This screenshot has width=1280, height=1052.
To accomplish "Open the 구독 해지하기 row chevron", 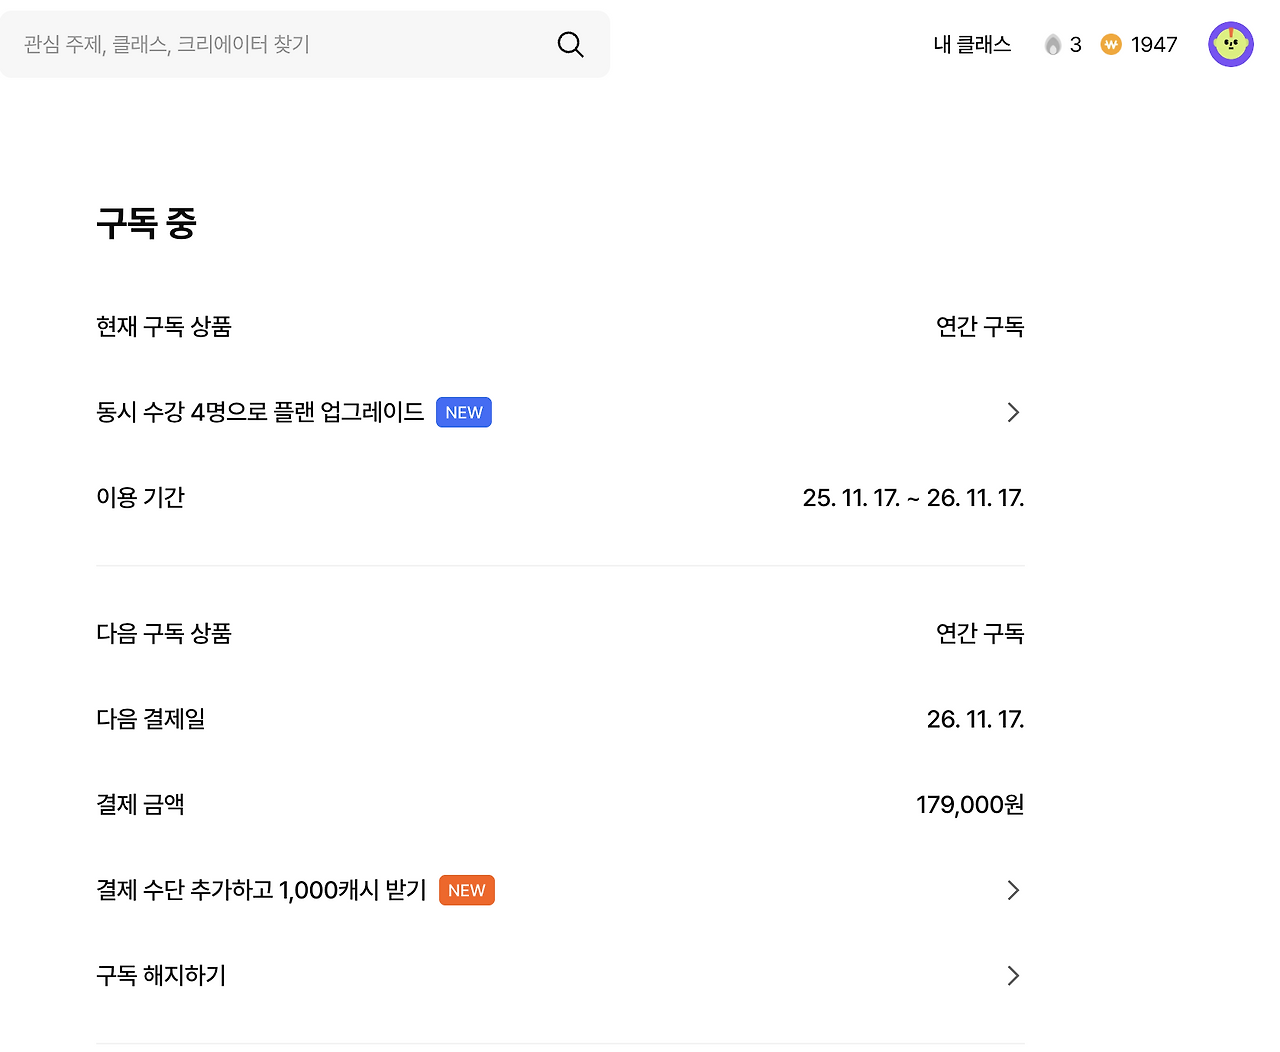I will point(1013,976).
